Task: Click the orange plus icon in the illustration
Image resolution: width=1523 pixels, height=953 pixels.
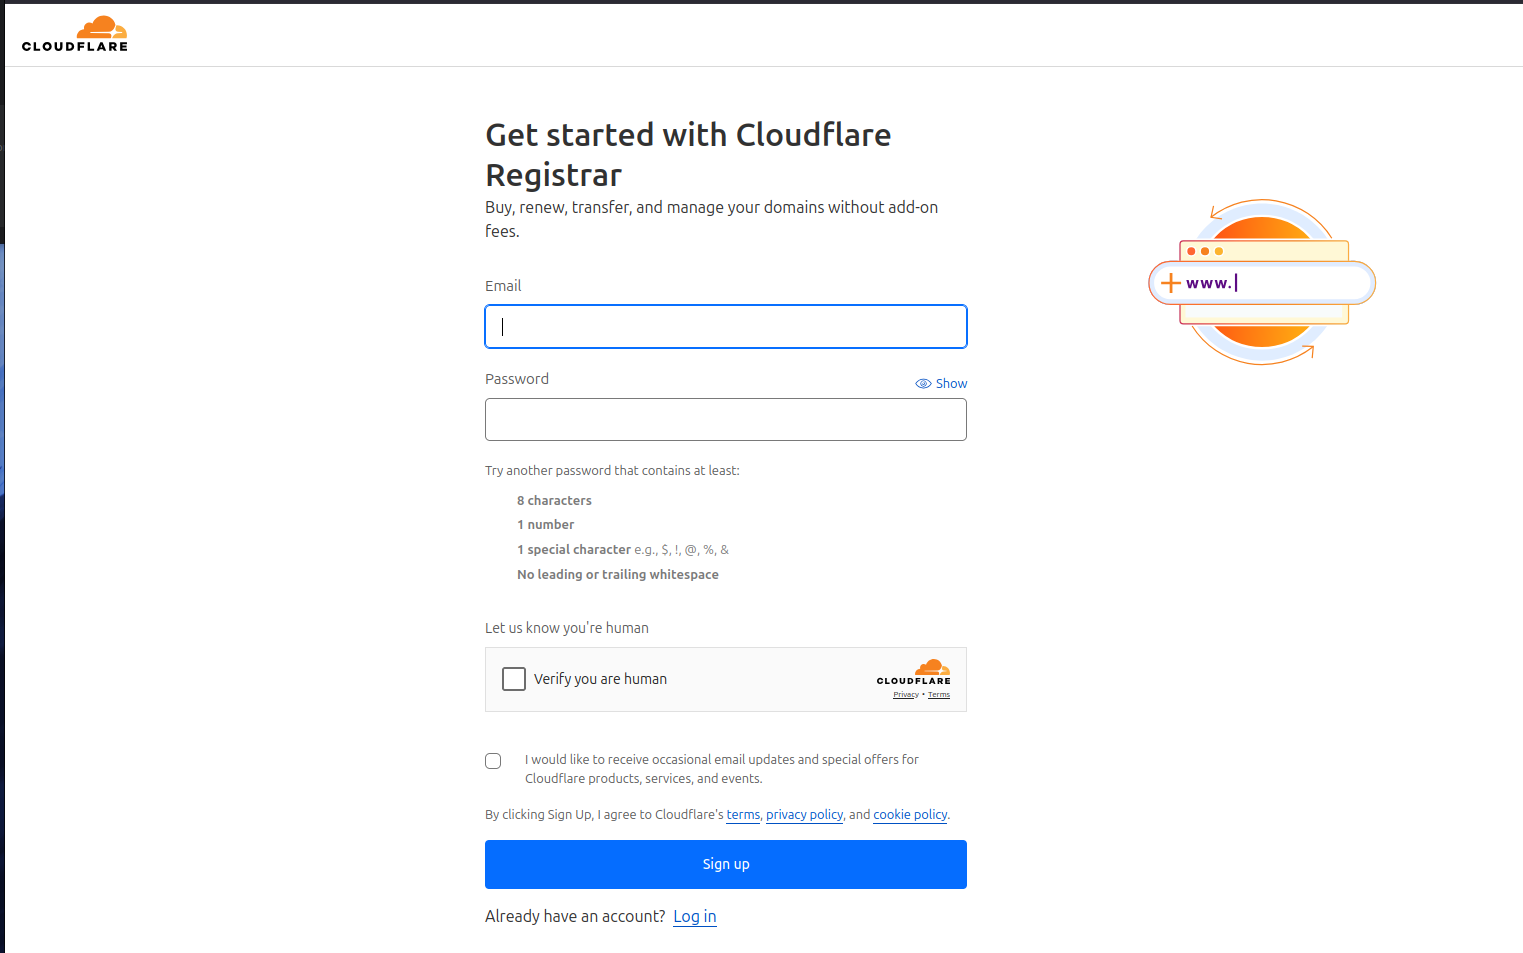Action: [x=1170, y=283]
